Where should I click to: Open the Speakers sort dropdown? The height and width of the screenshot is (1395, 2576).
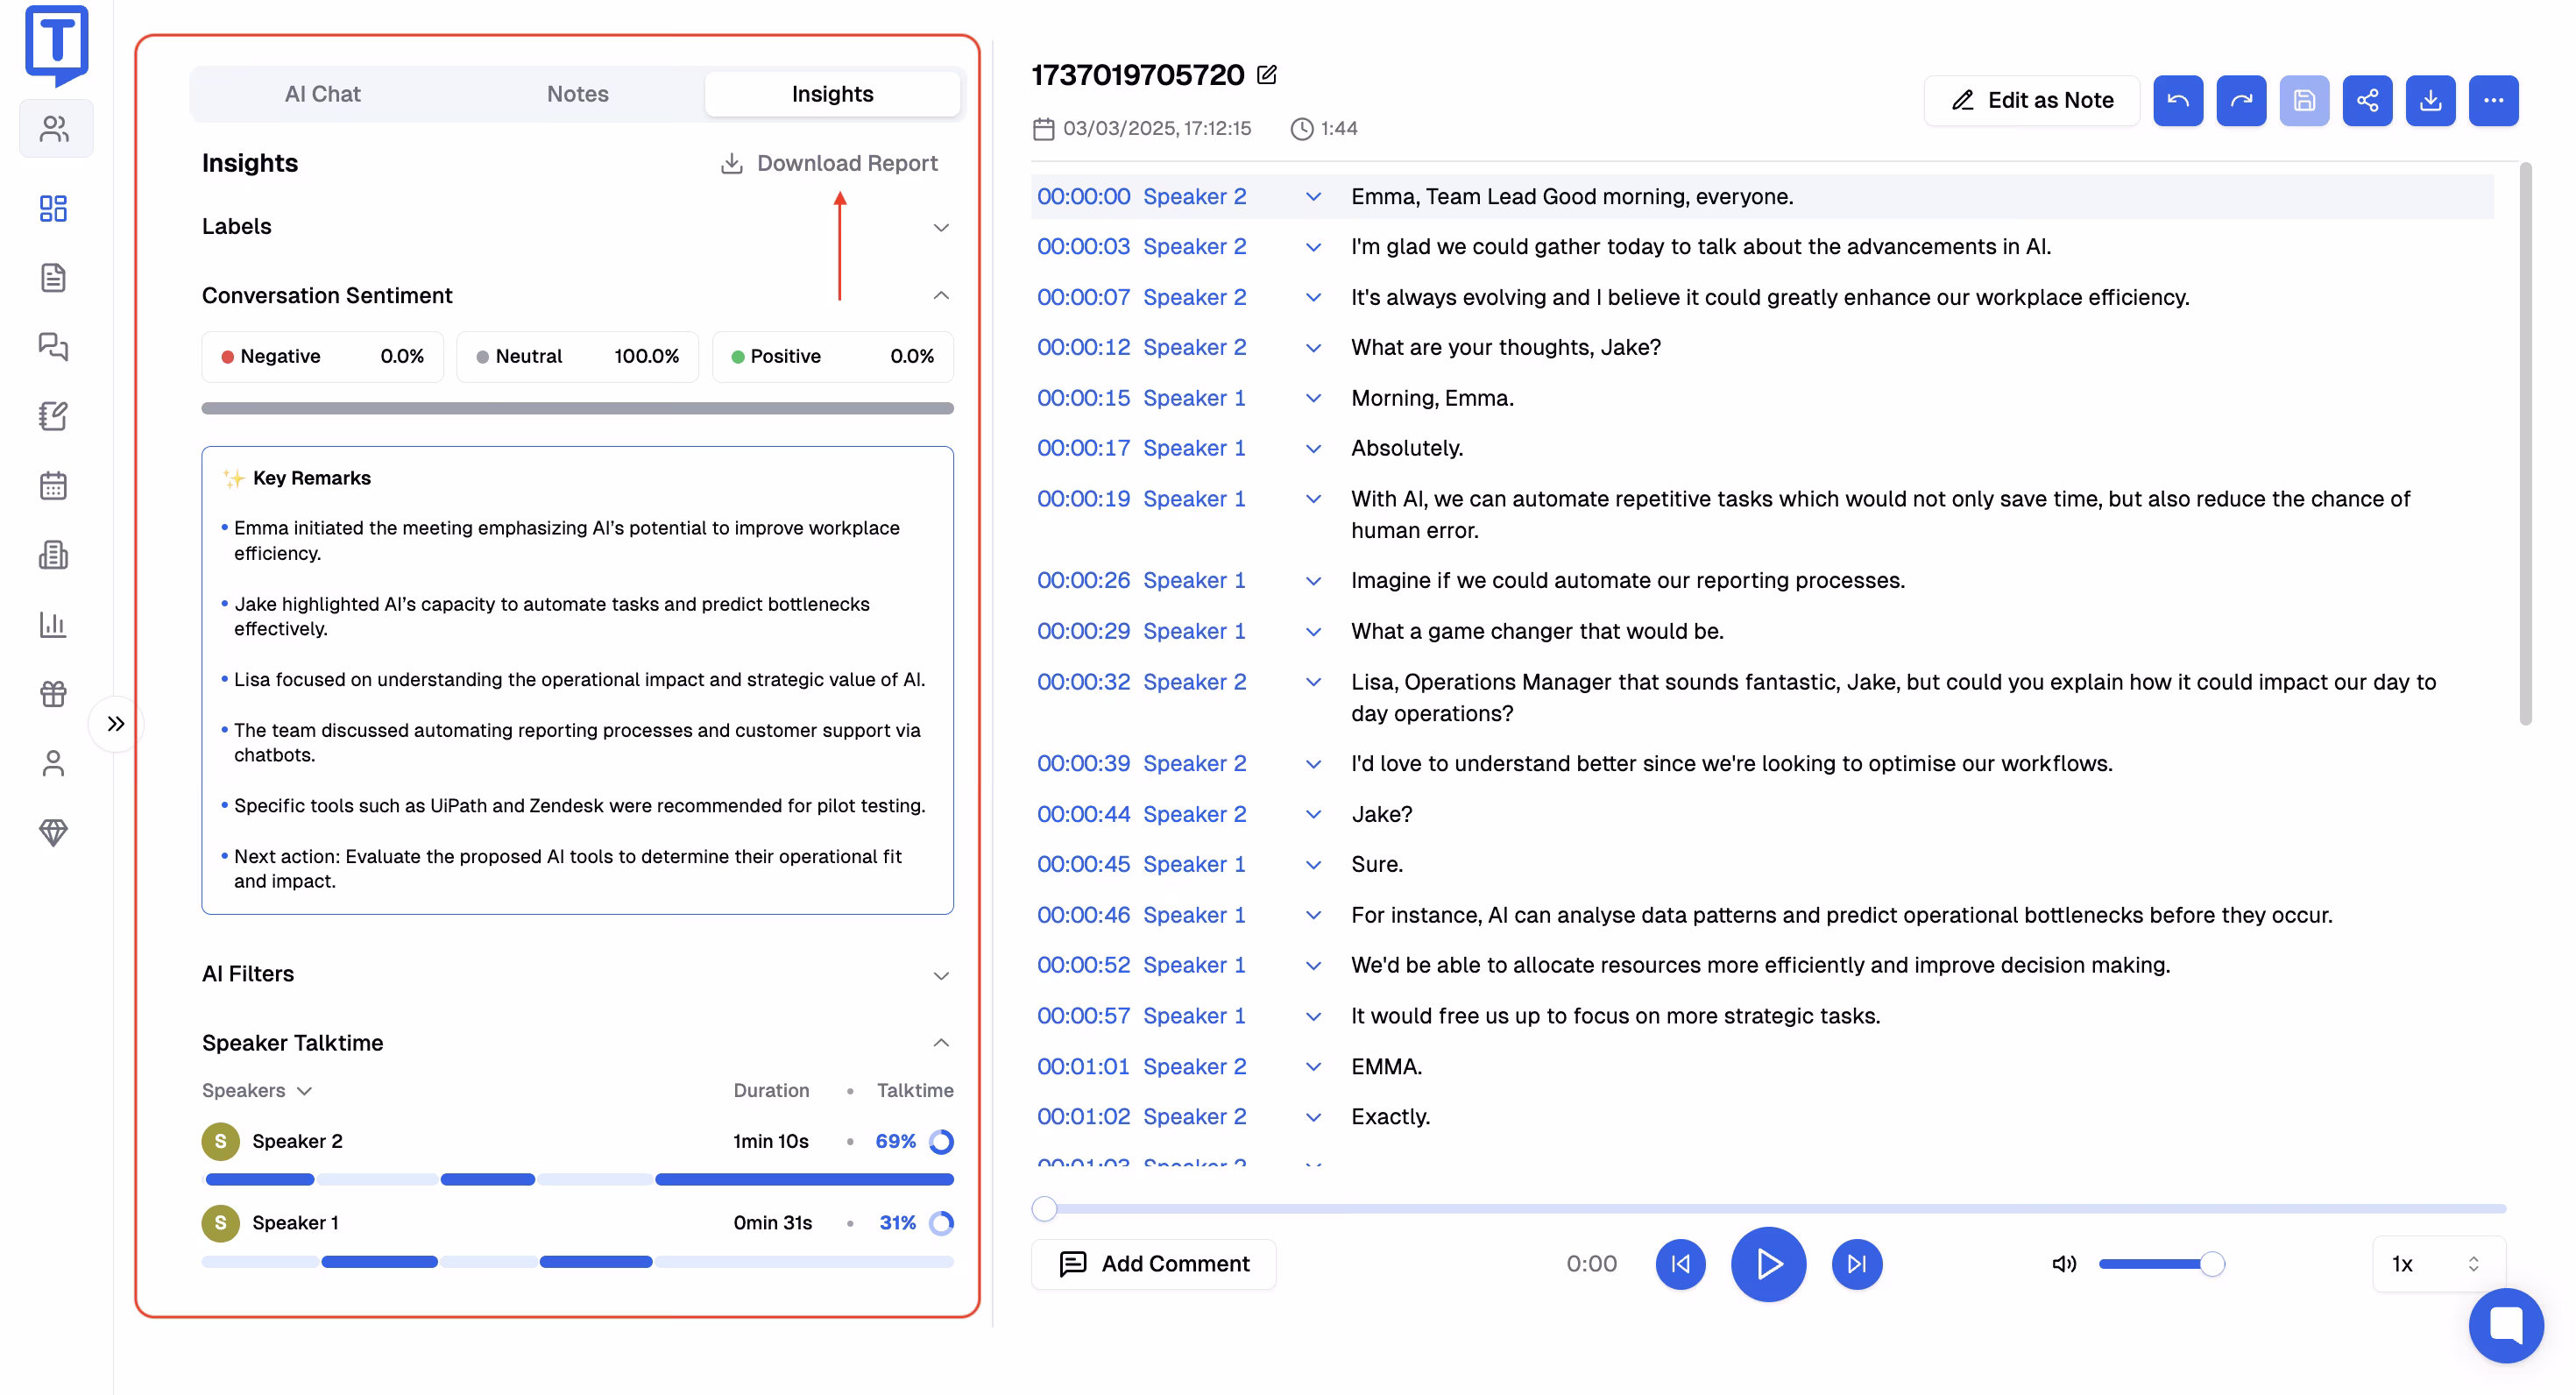[x=257, y=1090]
